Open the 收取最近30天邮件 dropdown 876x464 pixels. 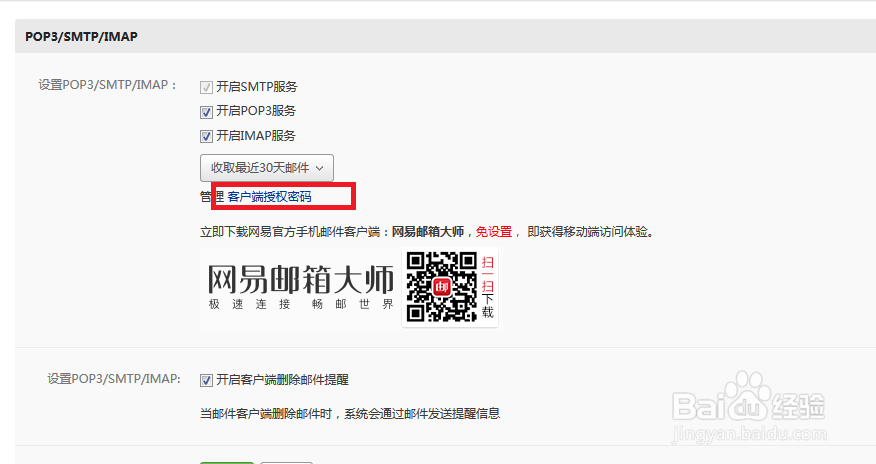(266, 168)
